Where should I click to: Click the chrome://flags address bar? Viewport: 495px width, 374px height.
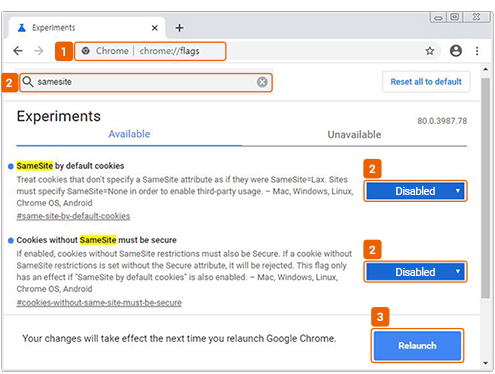click(x=150, y=51)
